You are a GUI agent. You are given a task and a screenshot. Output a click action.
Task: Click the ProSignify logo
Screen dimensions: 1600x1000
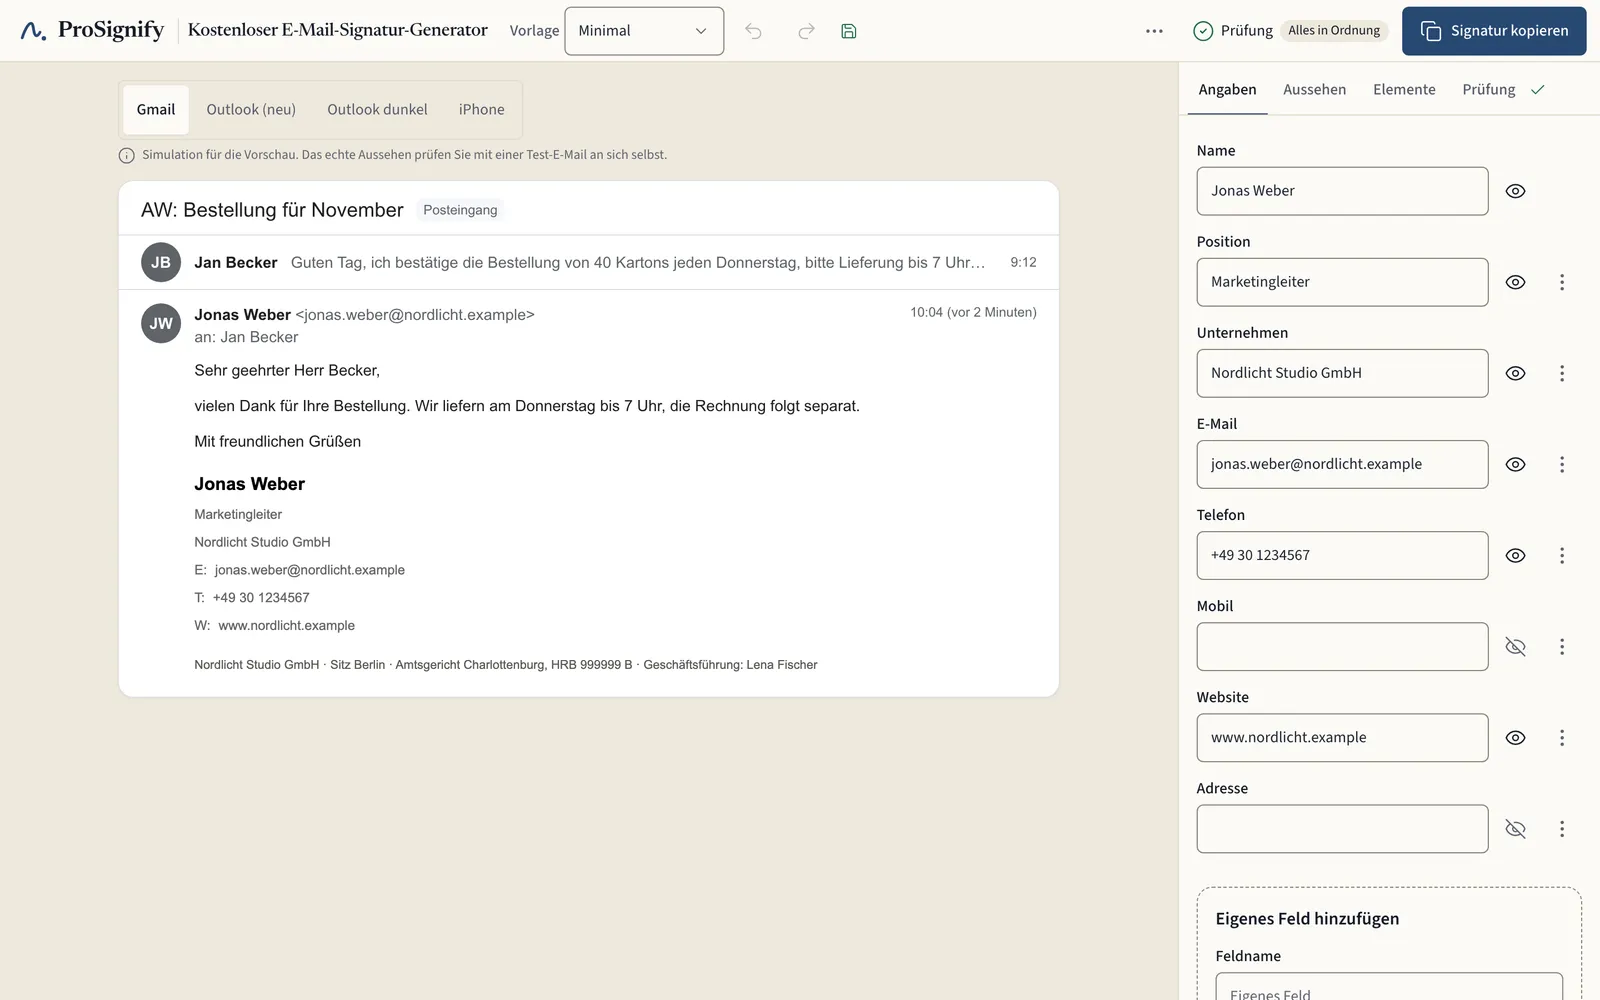pos(92,30)
